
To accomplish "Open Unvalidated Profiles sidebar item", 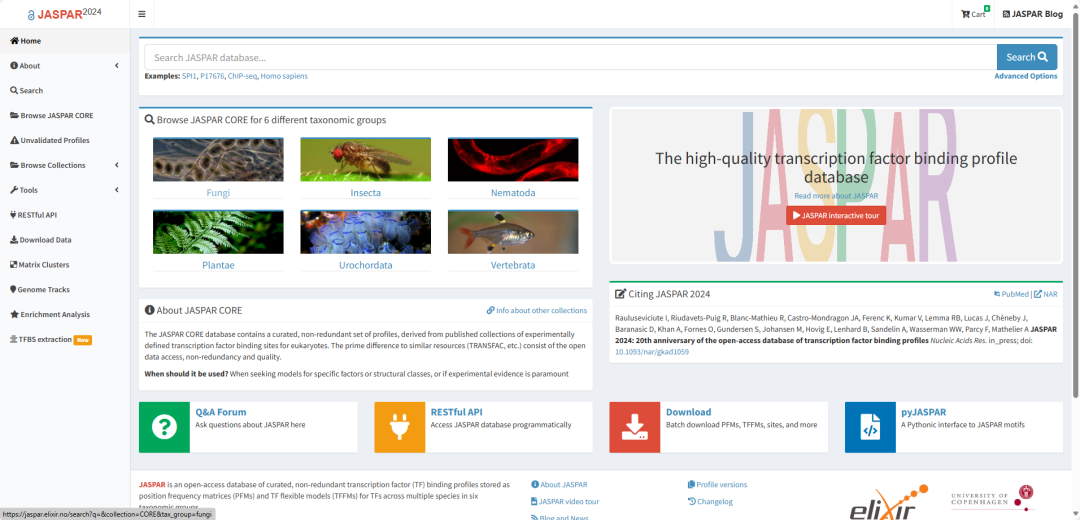I will point(65,140).
